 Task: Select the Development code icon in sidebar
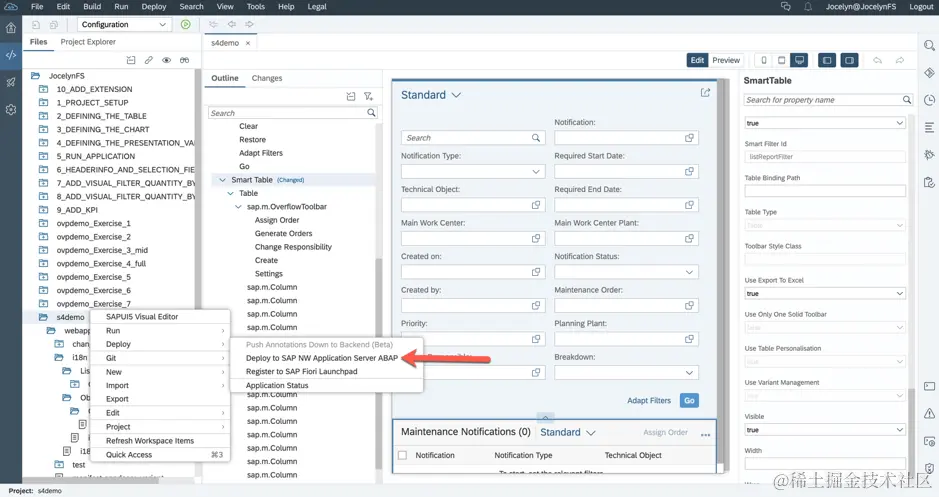coord(11,55)
